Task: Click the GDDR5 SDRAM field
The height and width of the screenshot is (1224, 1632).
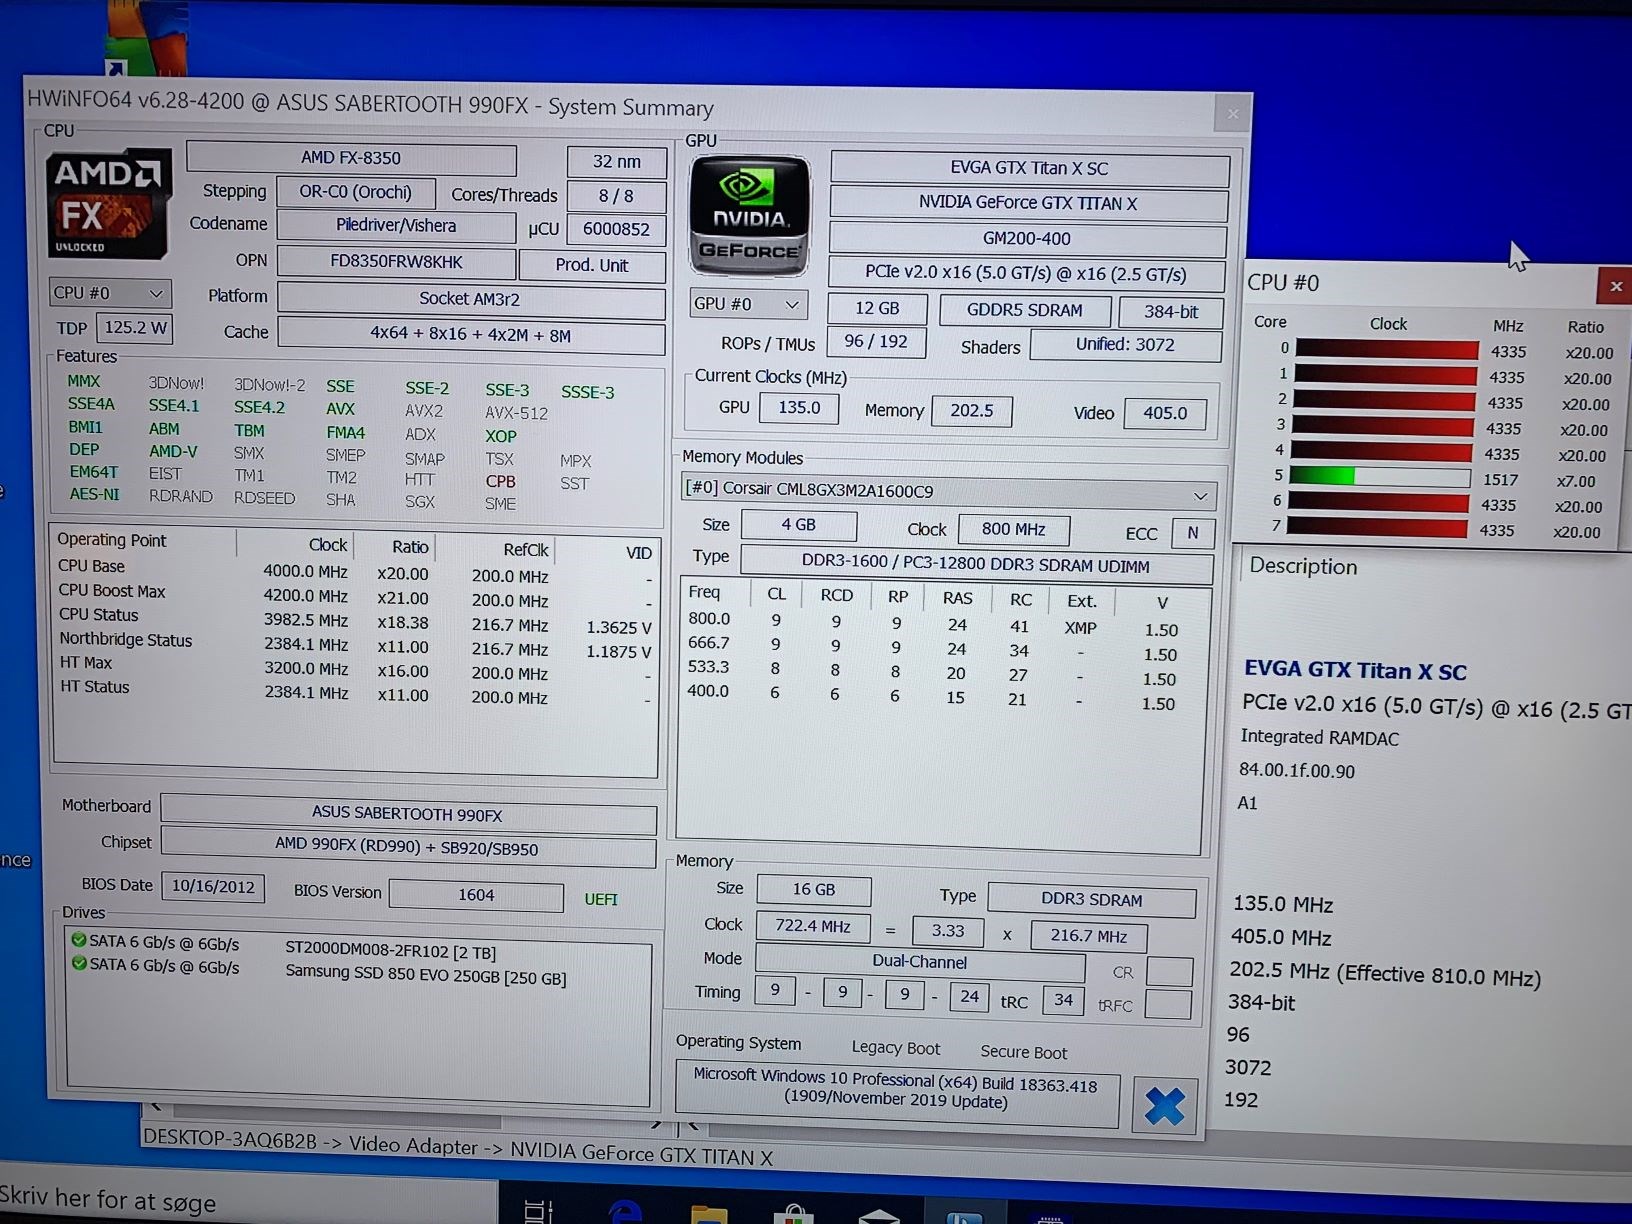Action: click(x=1024, y=310)
